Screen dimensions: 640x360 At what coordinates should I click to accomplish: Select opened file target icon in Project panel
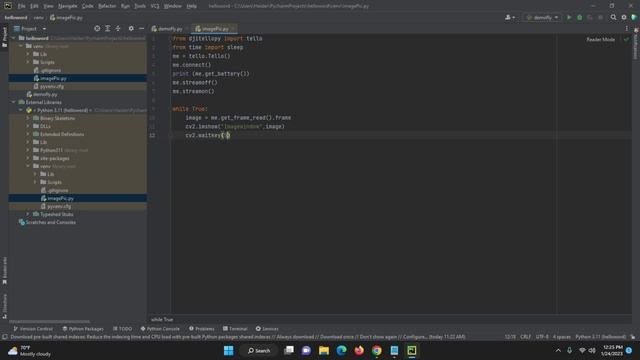pyautogui.click(x=97, y=29)
